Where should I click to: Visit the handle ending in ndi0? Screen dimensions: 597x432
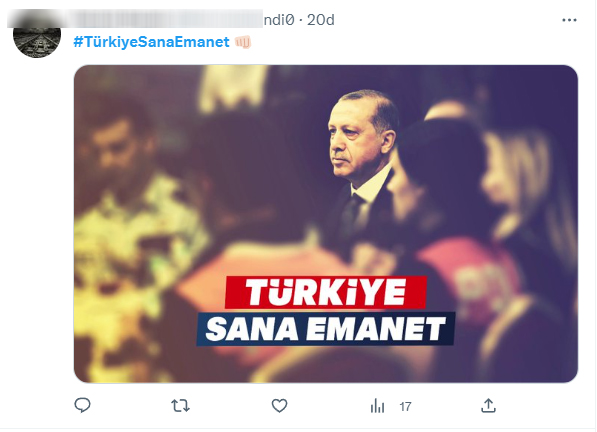[279, 20]
